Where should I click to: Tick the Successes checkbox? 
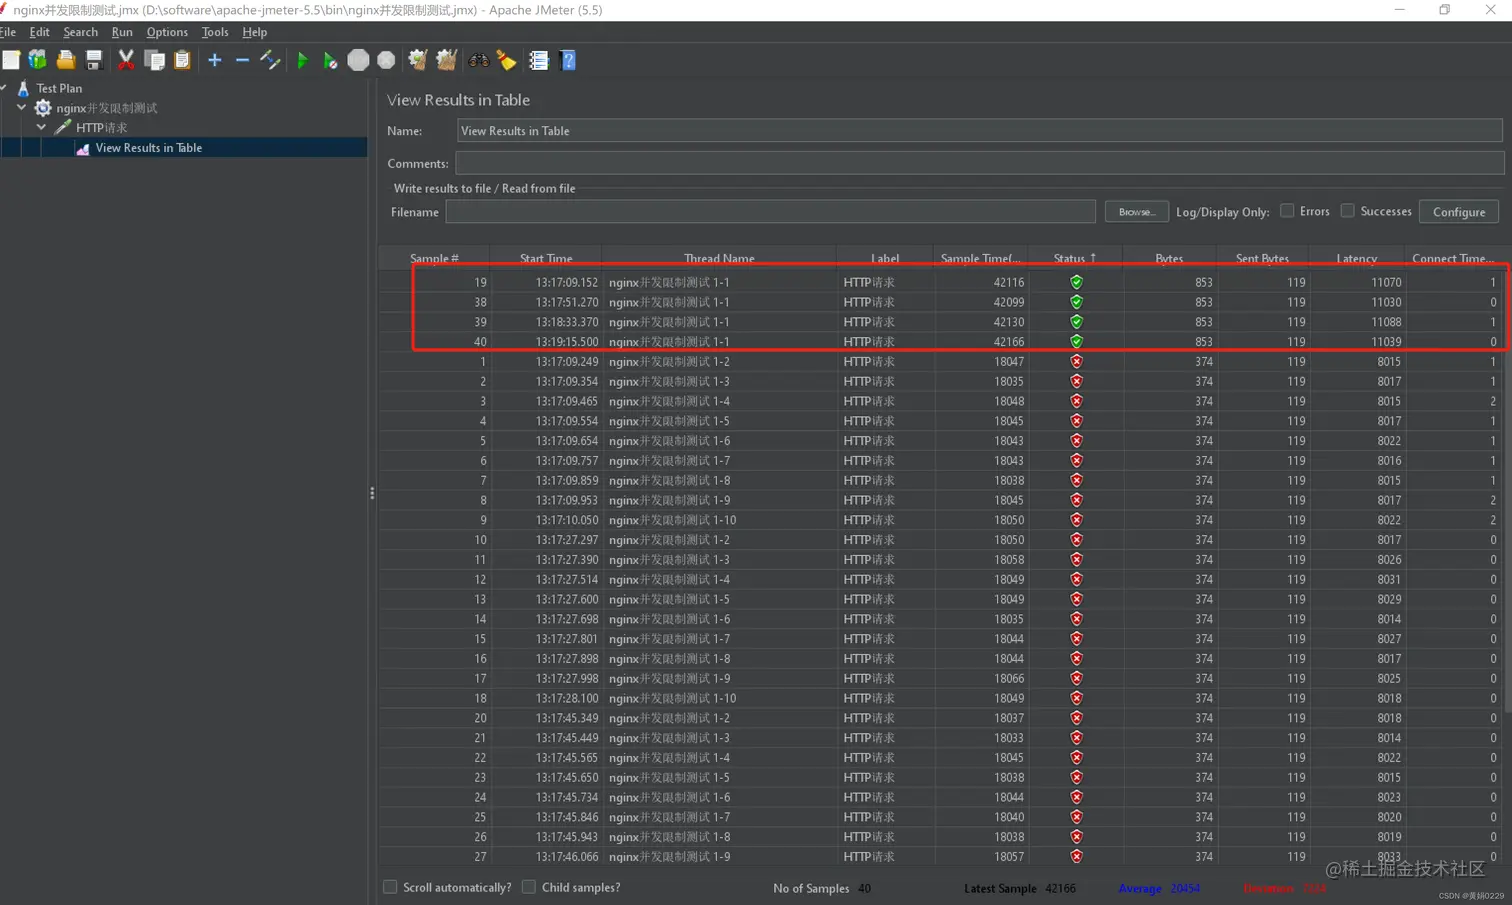tap(1347, 211)
